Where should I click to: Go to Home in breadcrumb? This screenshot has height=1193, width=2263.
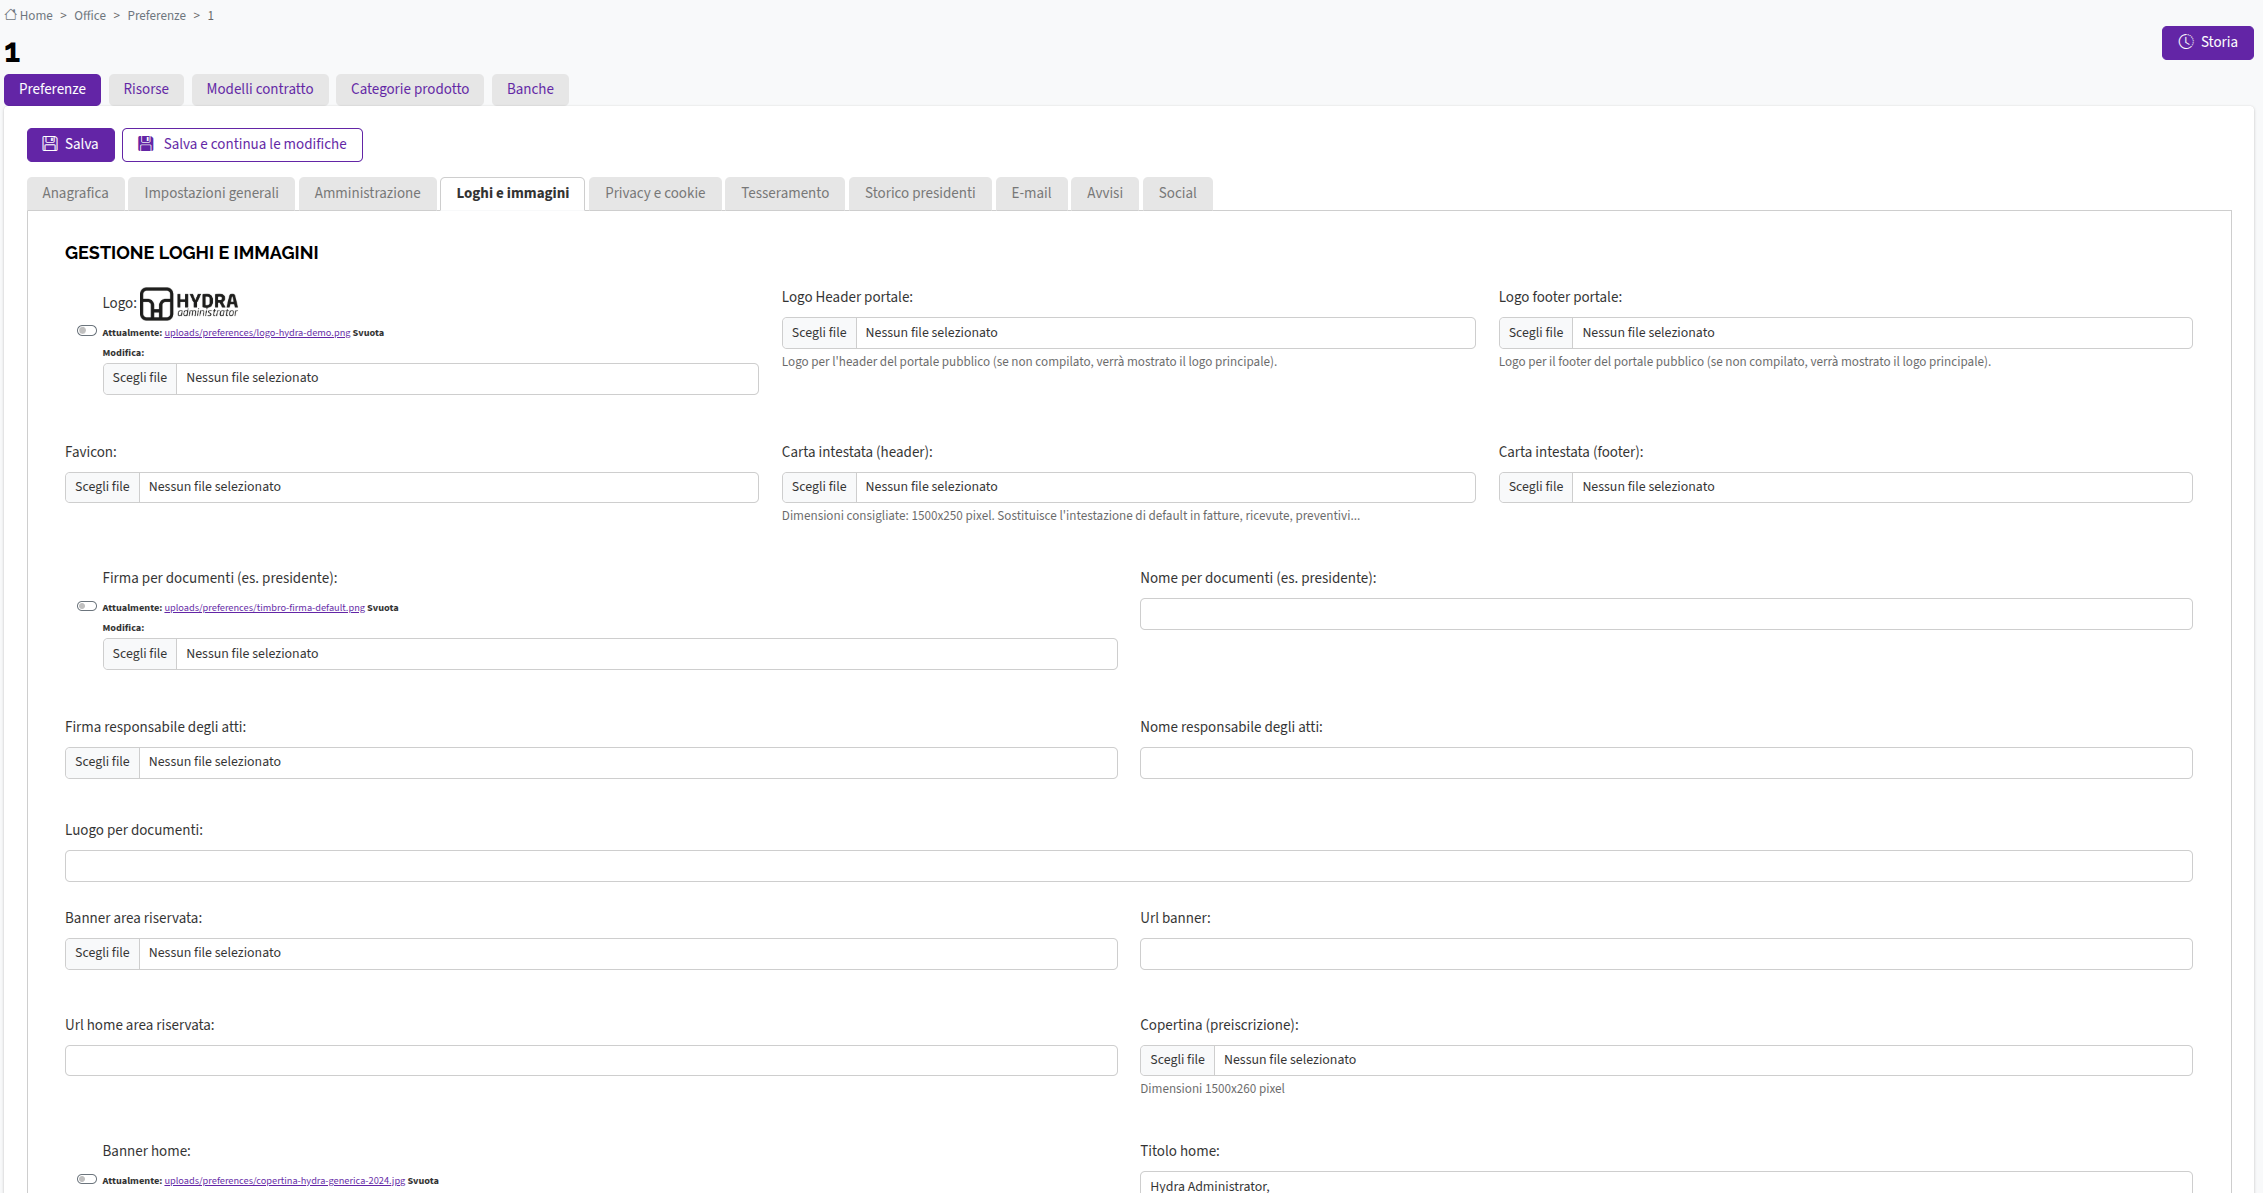[36, 15]
